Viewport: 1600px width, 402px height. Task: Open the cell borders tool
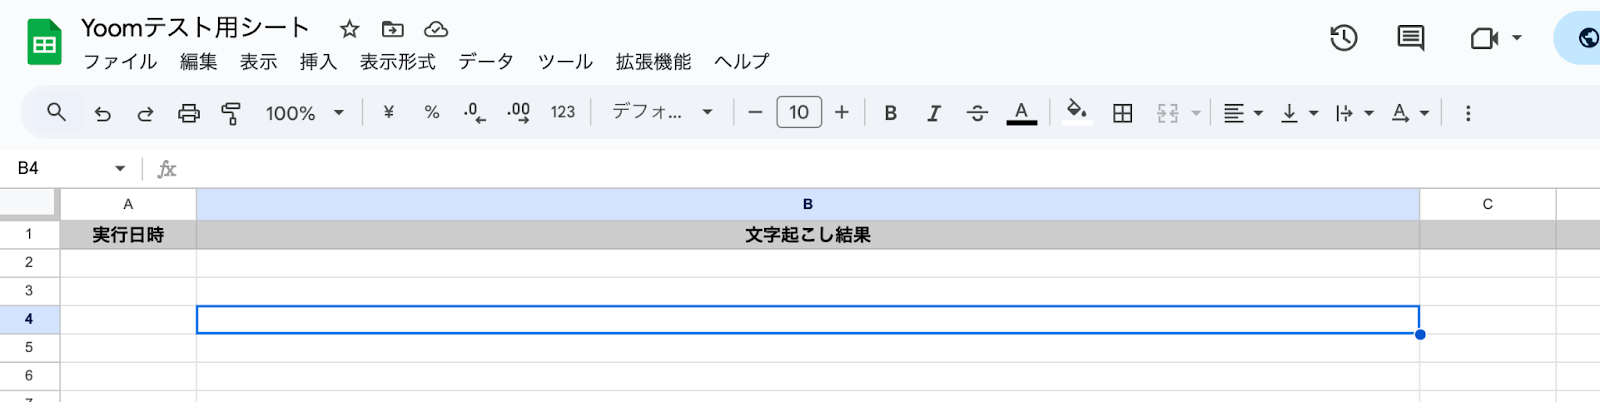coord(1122,113)
